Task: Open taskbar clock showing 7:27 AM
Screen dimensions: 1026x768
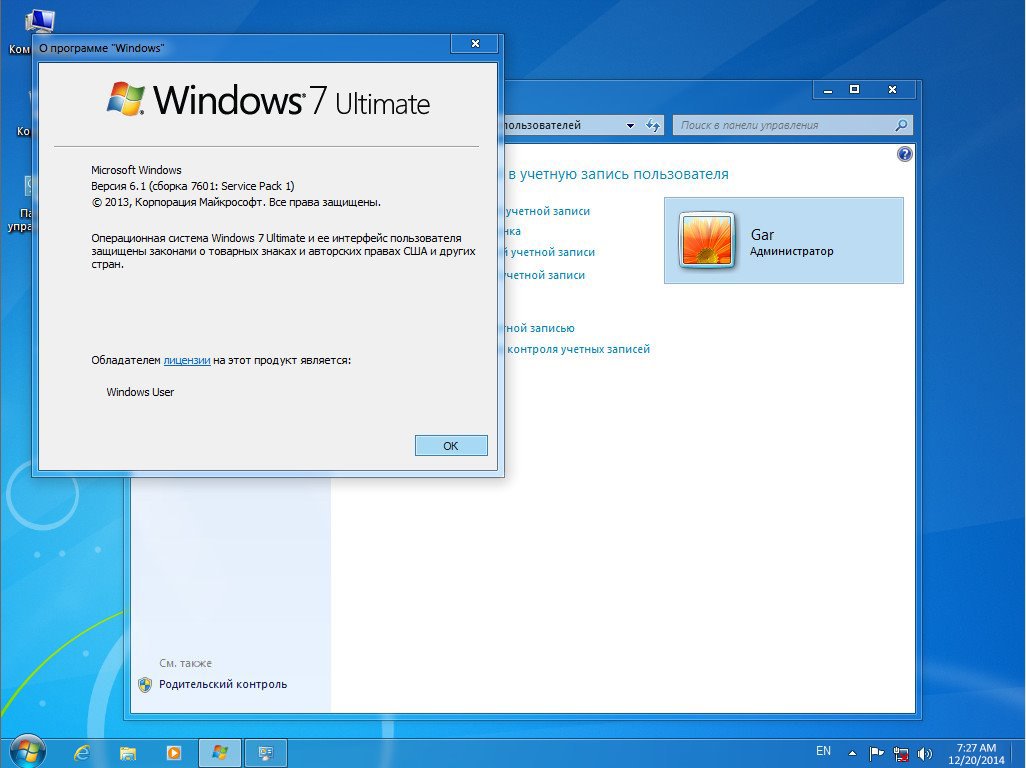Action: 976,754
